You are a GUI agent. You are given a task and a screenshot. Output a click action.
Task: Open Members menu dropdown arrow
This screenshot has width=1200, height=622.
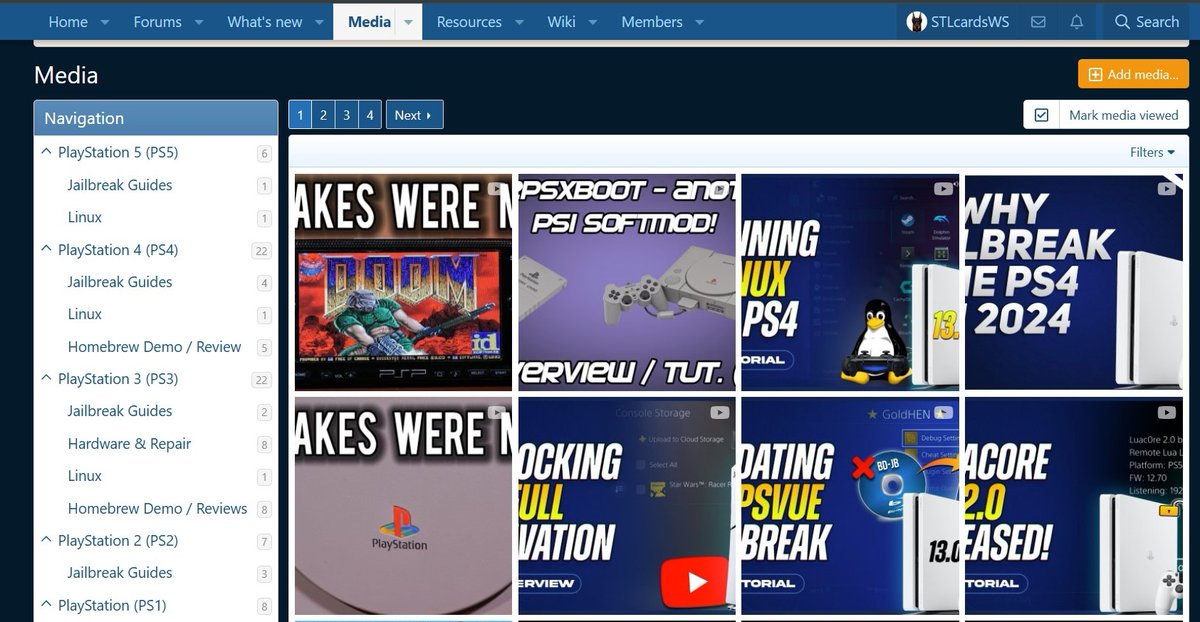[700, 22]
